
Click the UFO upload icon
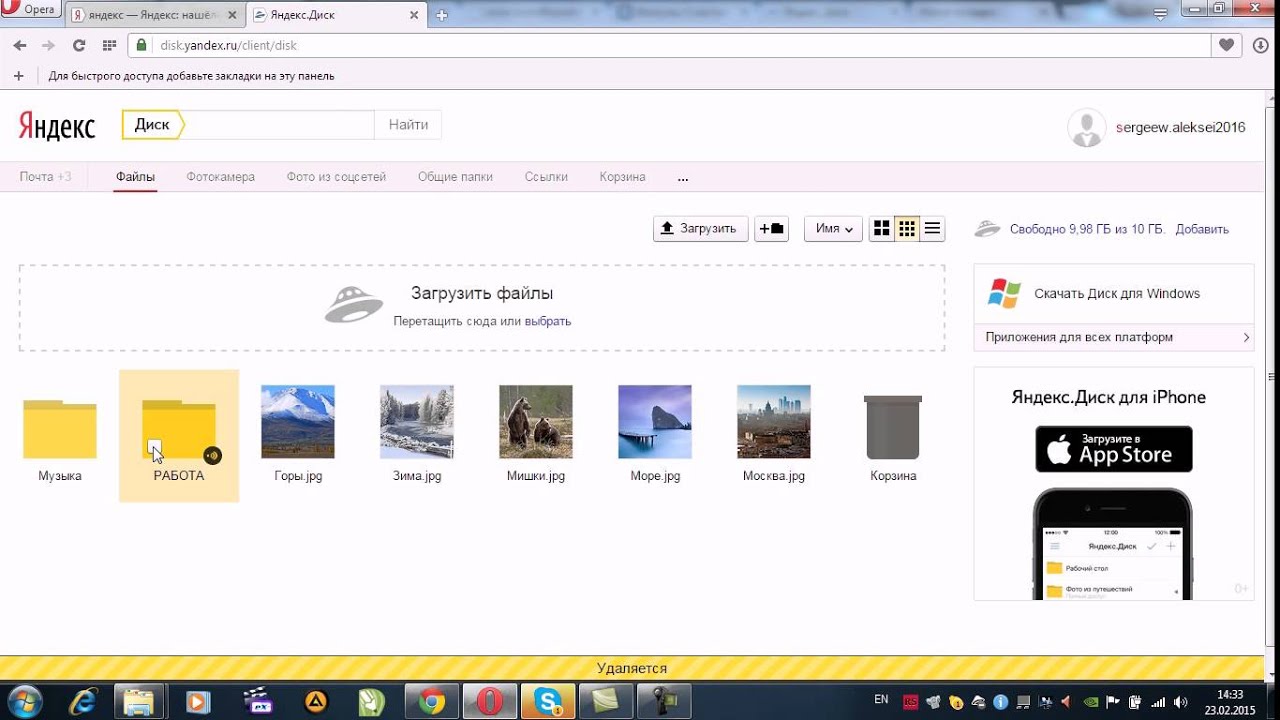(x=354, y=304)
